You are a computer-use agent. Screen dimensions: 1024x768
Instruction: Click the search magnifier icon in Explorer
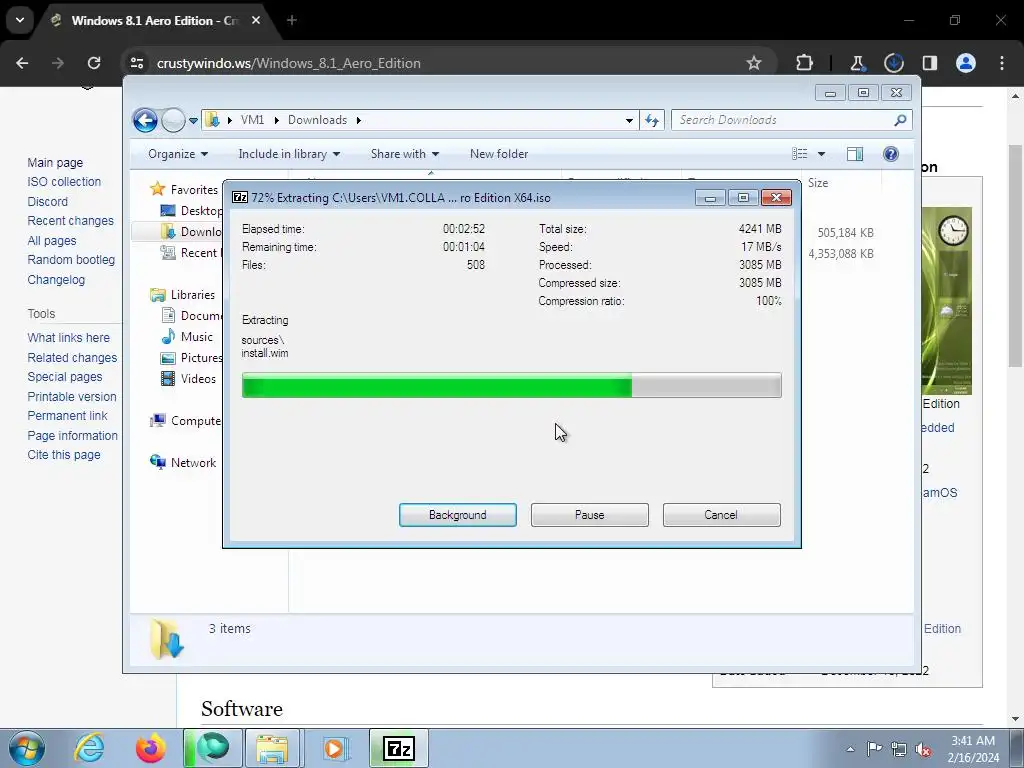pos(900,120)
